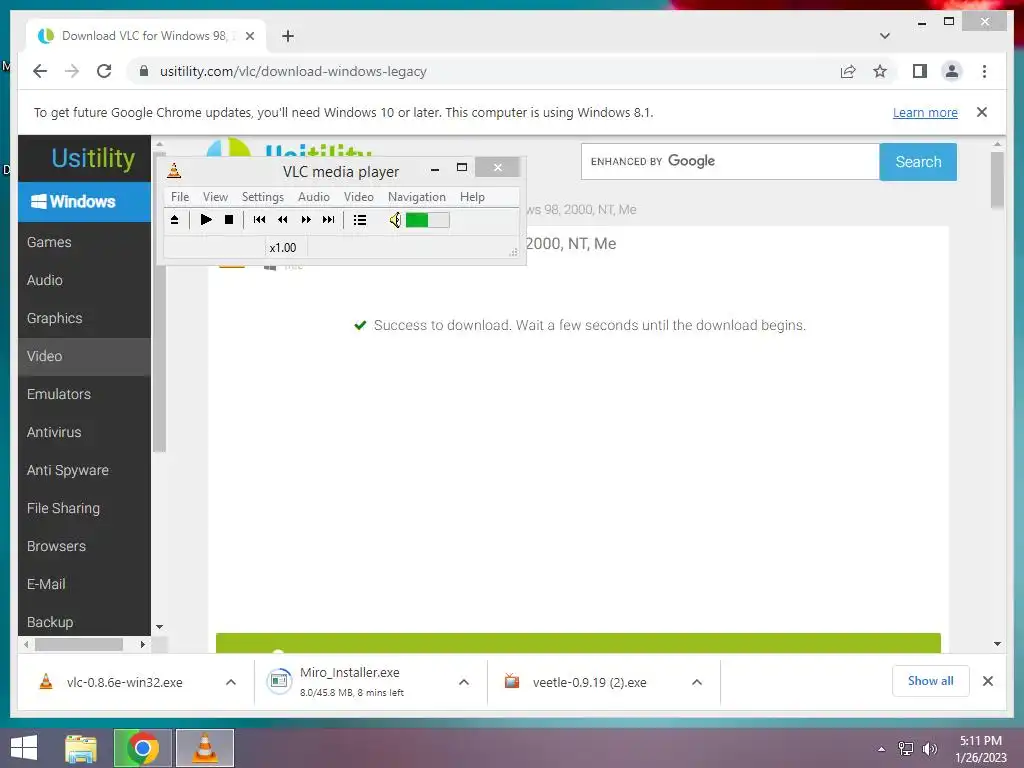
Task: Expand options for vlc-0.8.6e-win32.exe
Action: click(231, 682)
